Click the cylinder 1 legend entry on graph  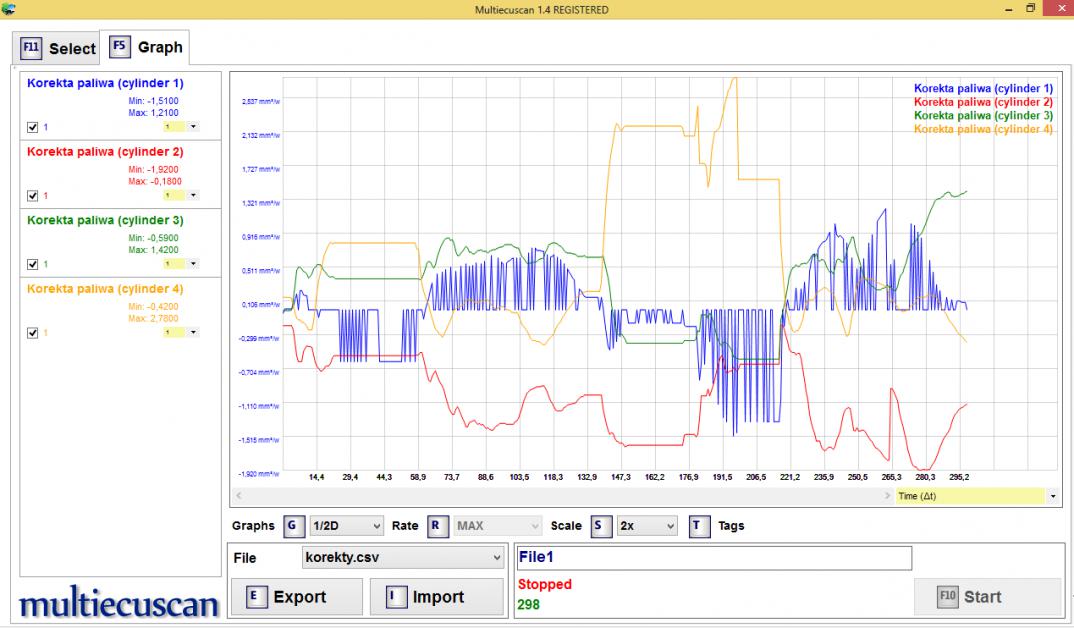[x=983, y=88]
